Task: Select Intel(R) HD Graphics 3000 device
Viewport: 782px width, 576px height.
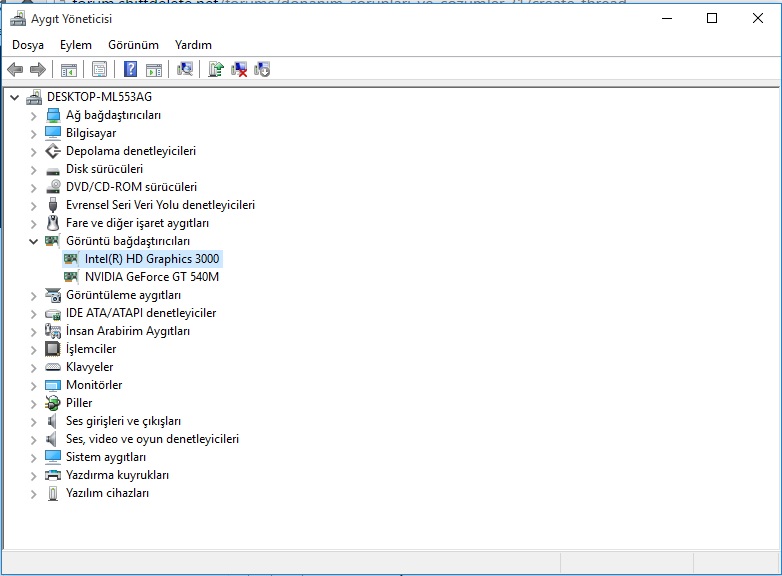Action: tap(151, 259)
